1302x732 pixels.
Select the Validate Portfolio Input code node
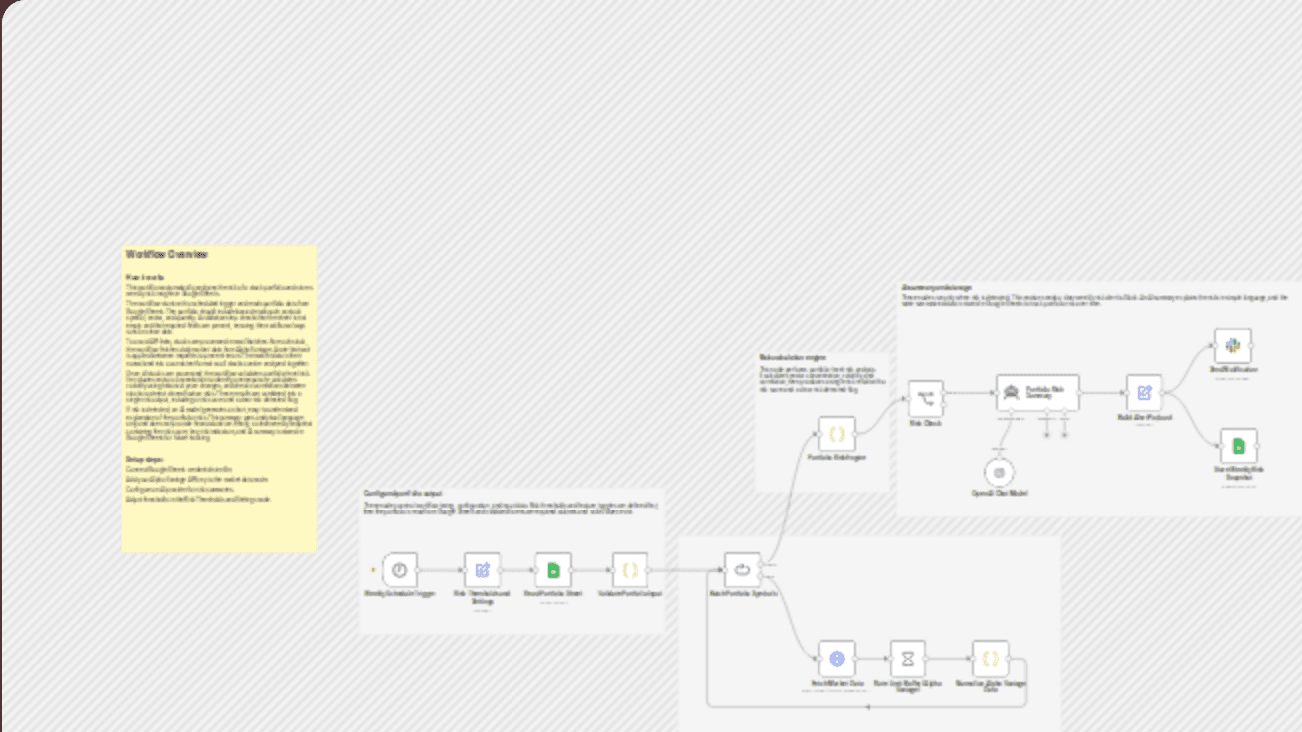coord(630,570)
